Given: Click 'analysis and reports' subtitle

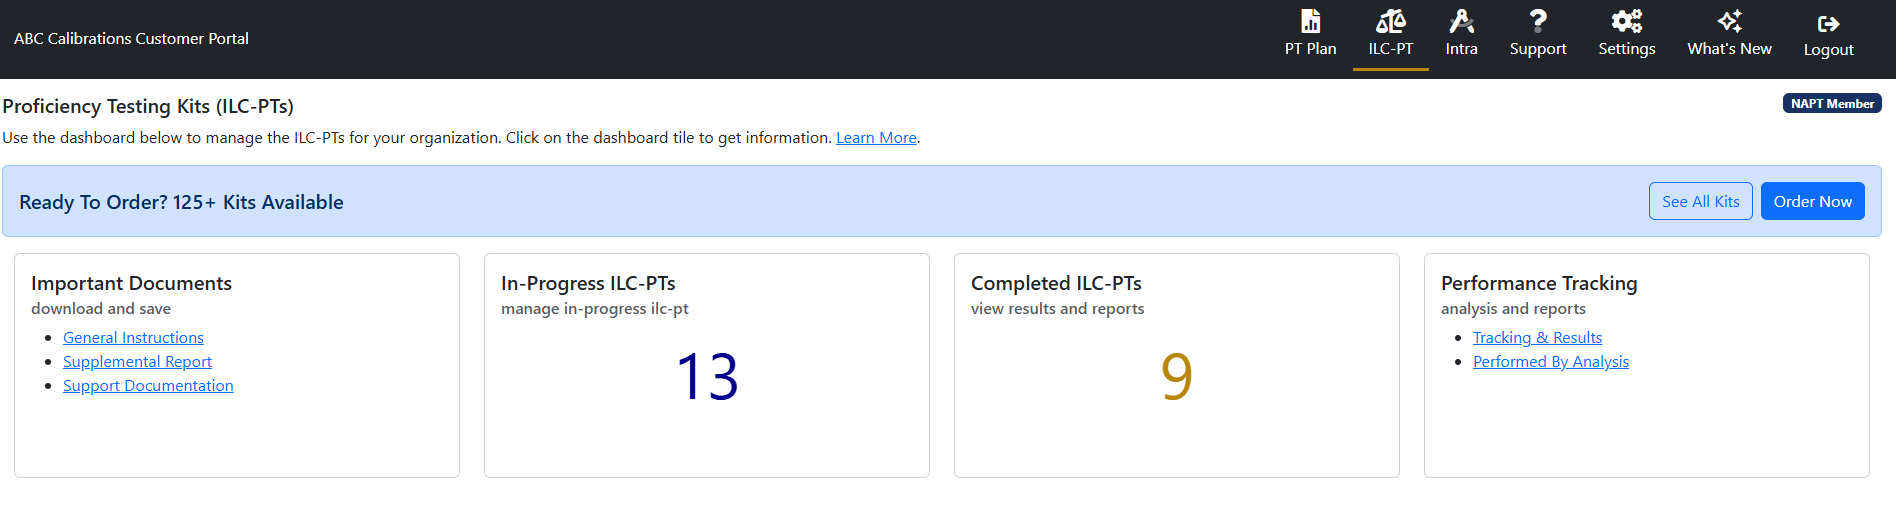Looking at the screenshot, I should click(1513, 309).
